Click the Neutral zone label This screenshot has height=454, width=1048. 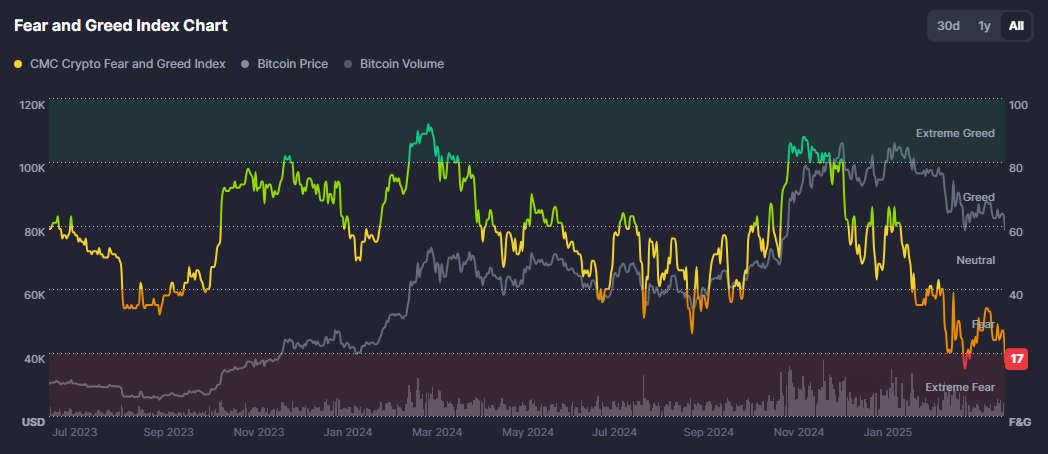tap(975, 260)
